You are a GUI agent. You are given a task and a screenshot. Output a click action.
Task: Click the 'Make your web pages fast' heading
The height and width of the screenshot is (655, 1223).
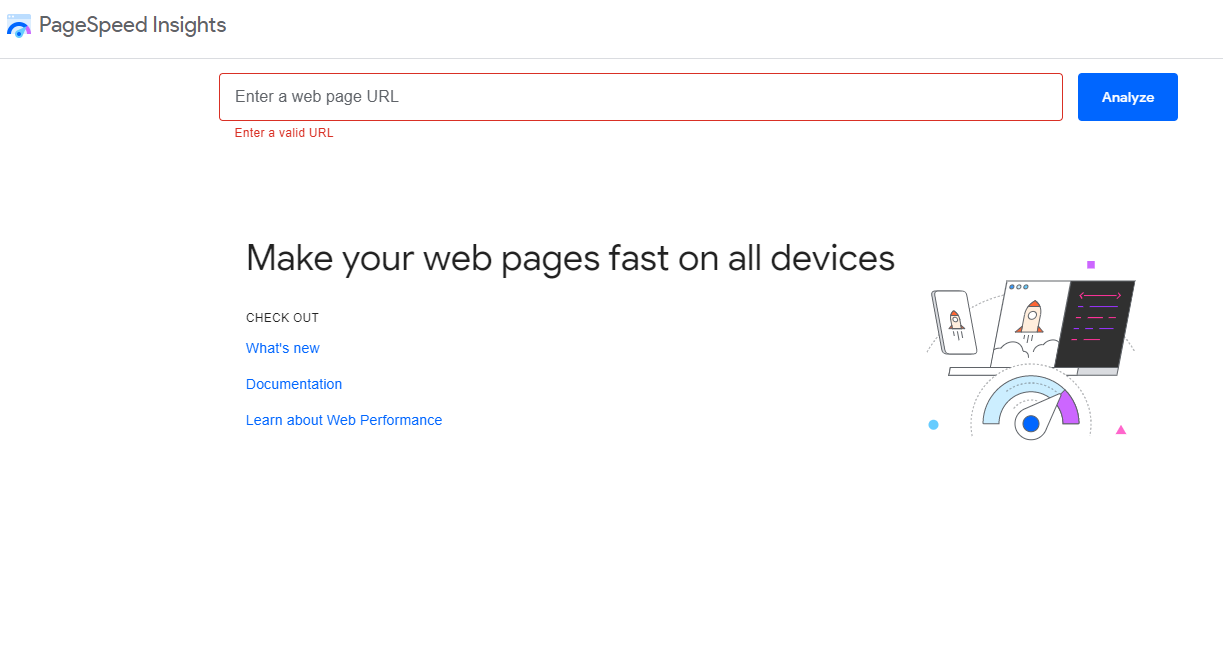pyautogui.click(x=570, y=258)
